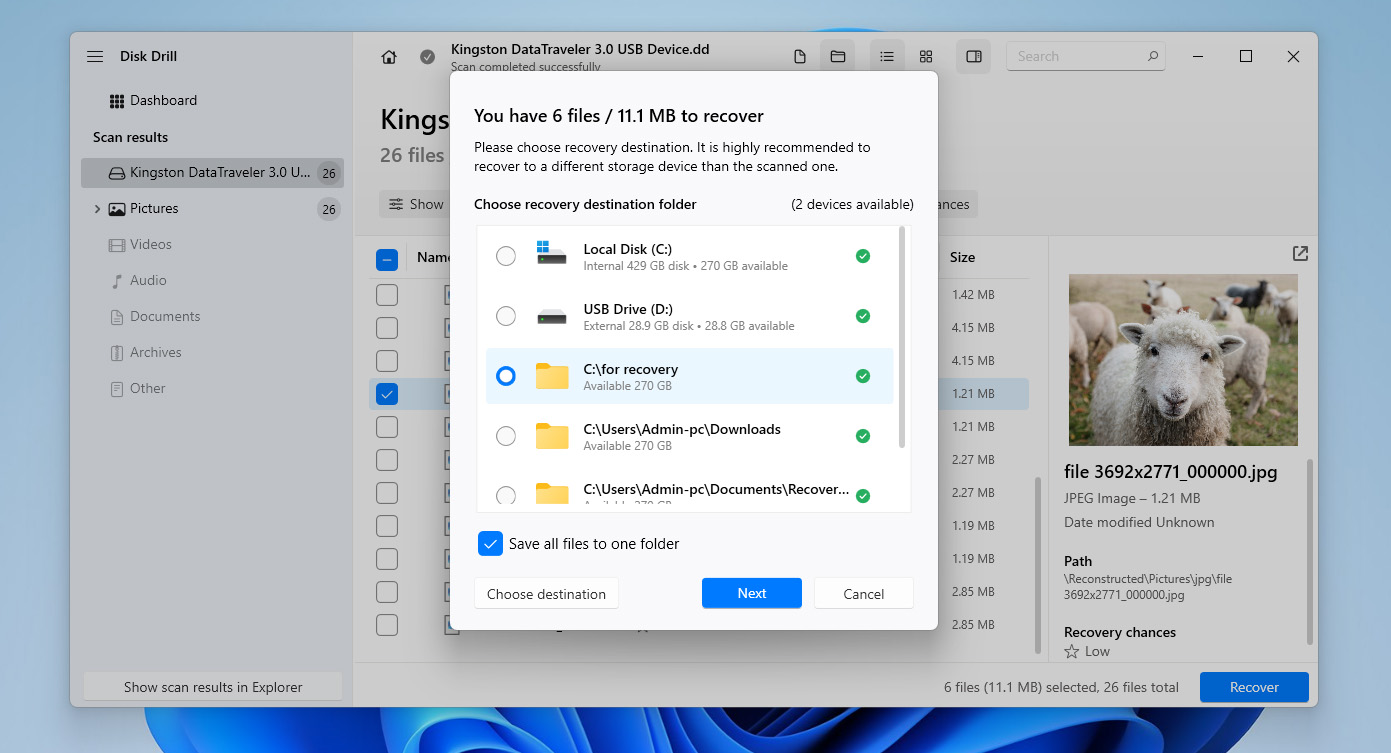The height and width of the screenshot is (753, 1391).
Task: Click the Search input field
Action: click(1086, 57)
